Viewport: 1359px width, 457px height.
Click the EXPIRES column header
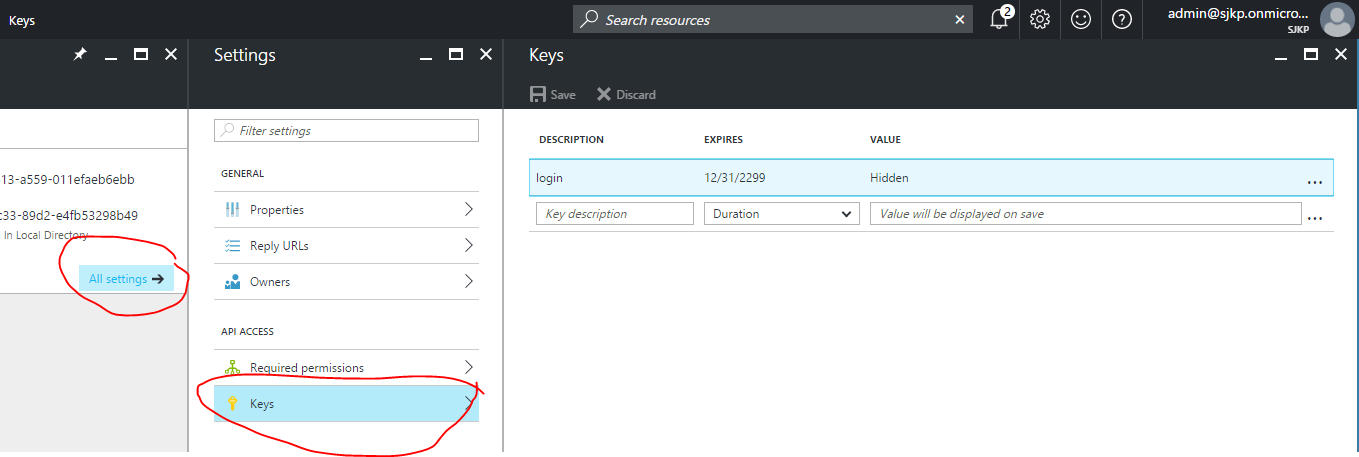point(723,140)
